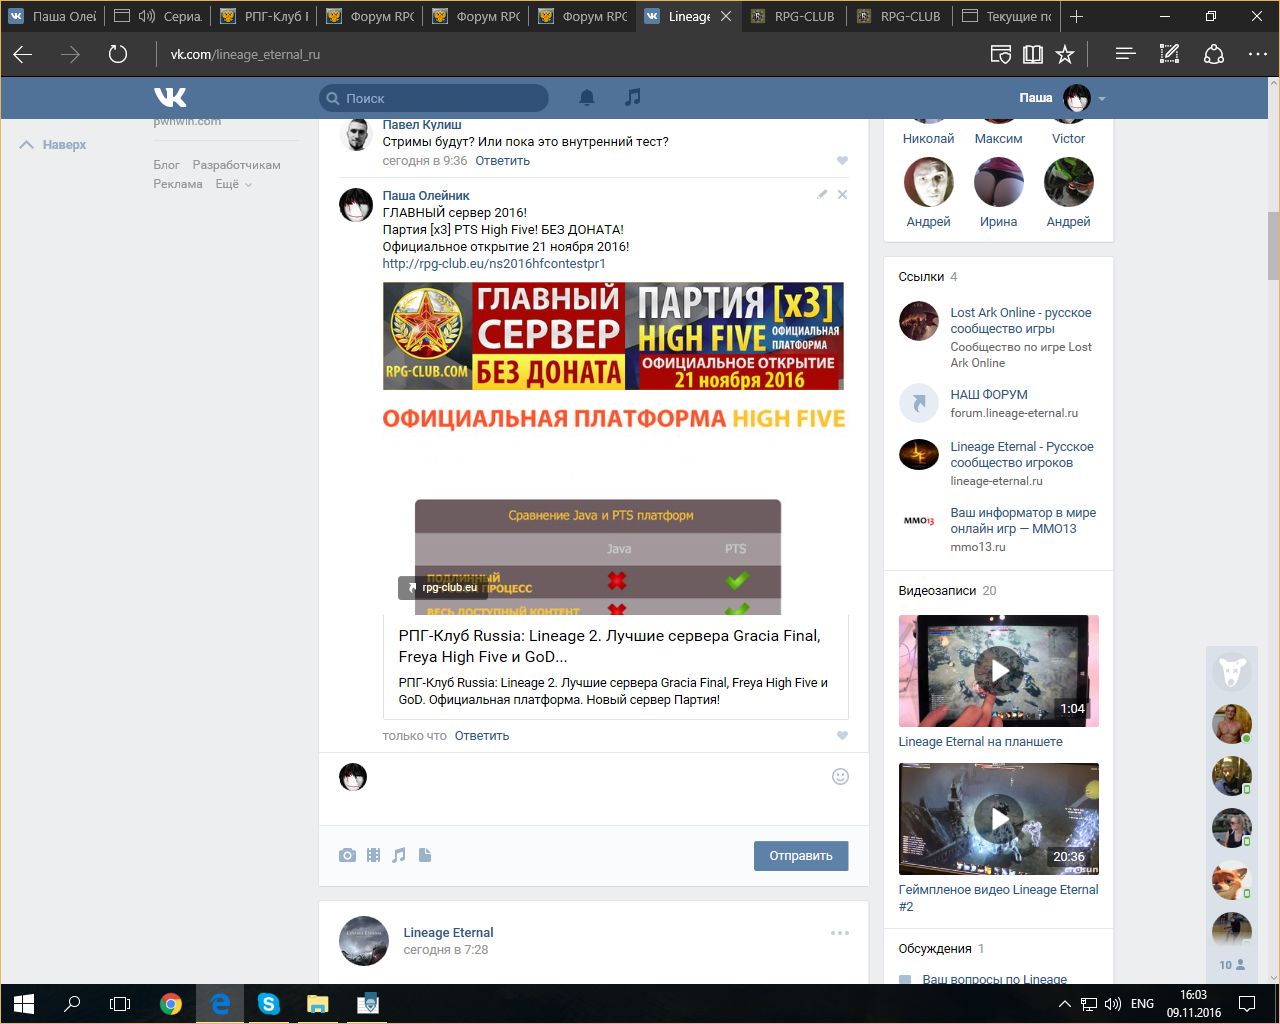Open the VK friends online counter
Viewport: 1280px width, 1024px height.
coord(1231,965)
